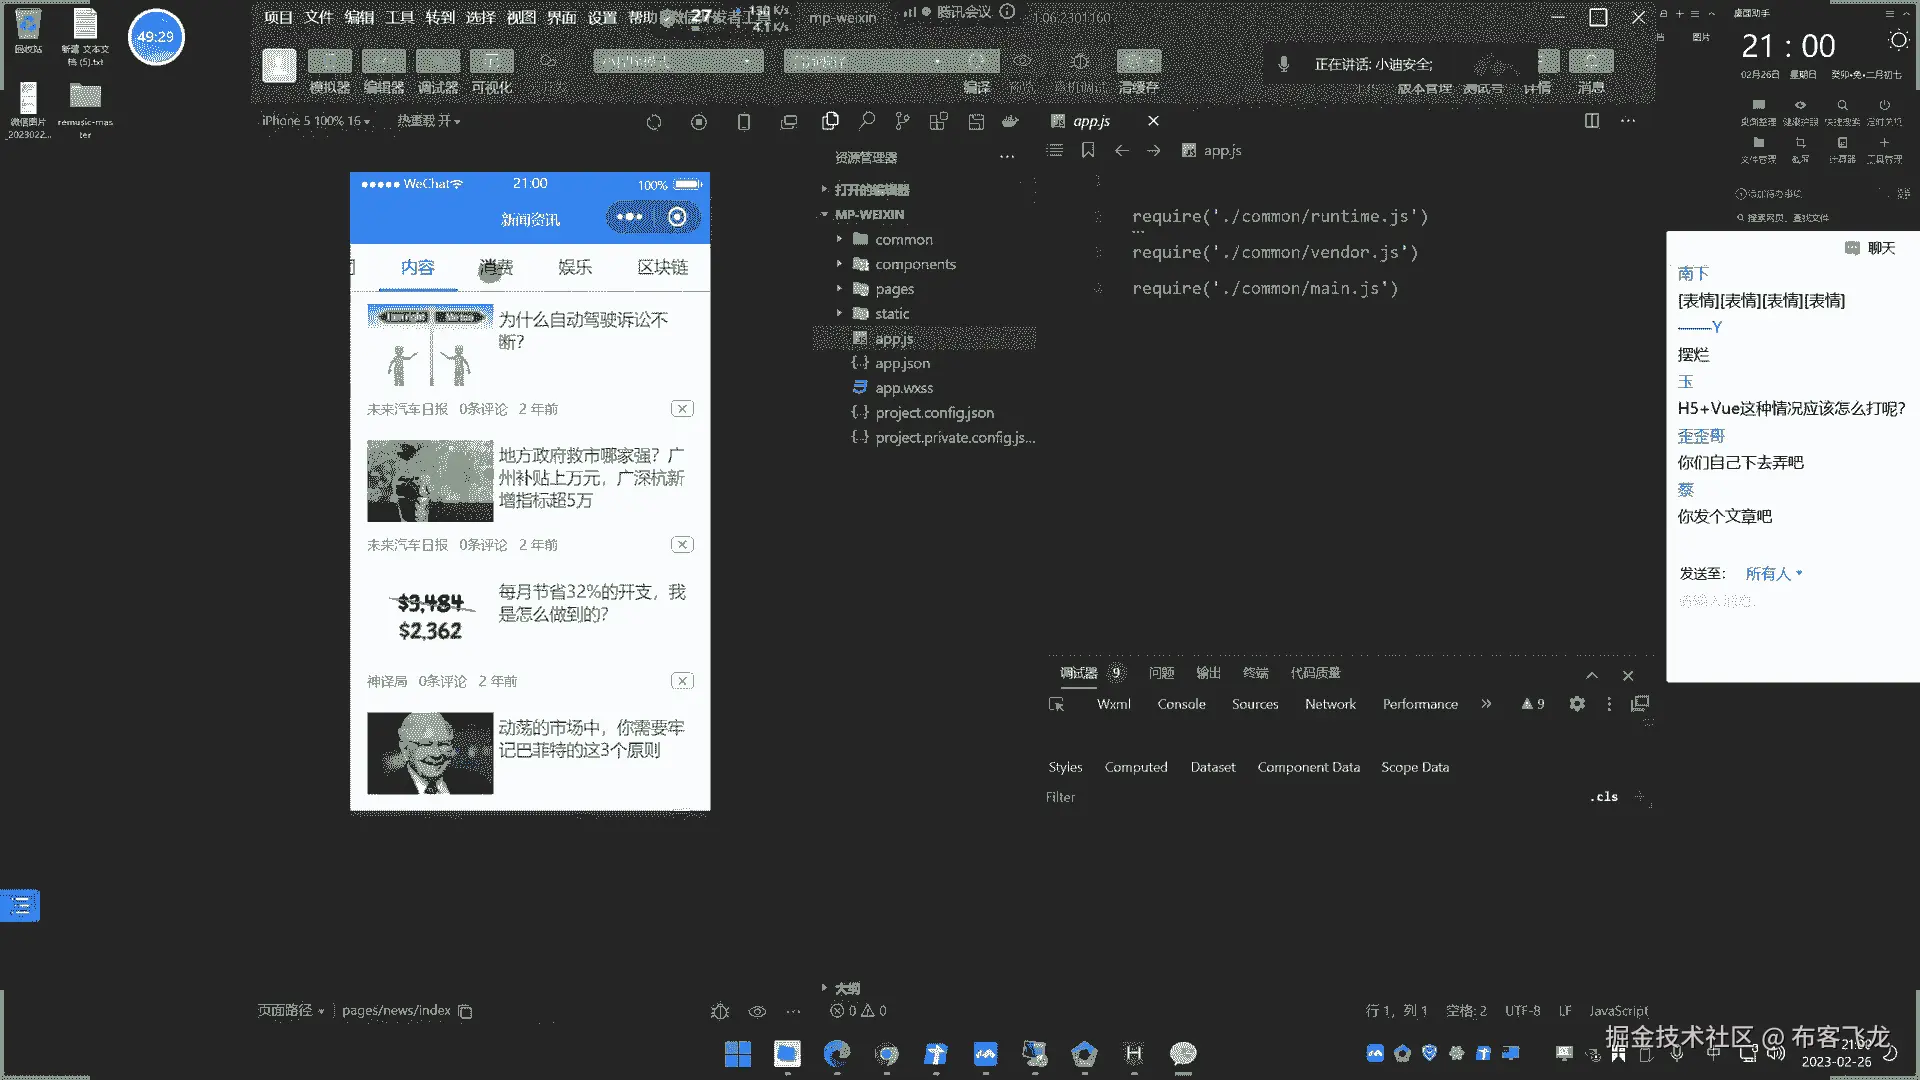Click the split editor icon
This screenshot has width=1920, height=1080.
(x=1592, y=121)
